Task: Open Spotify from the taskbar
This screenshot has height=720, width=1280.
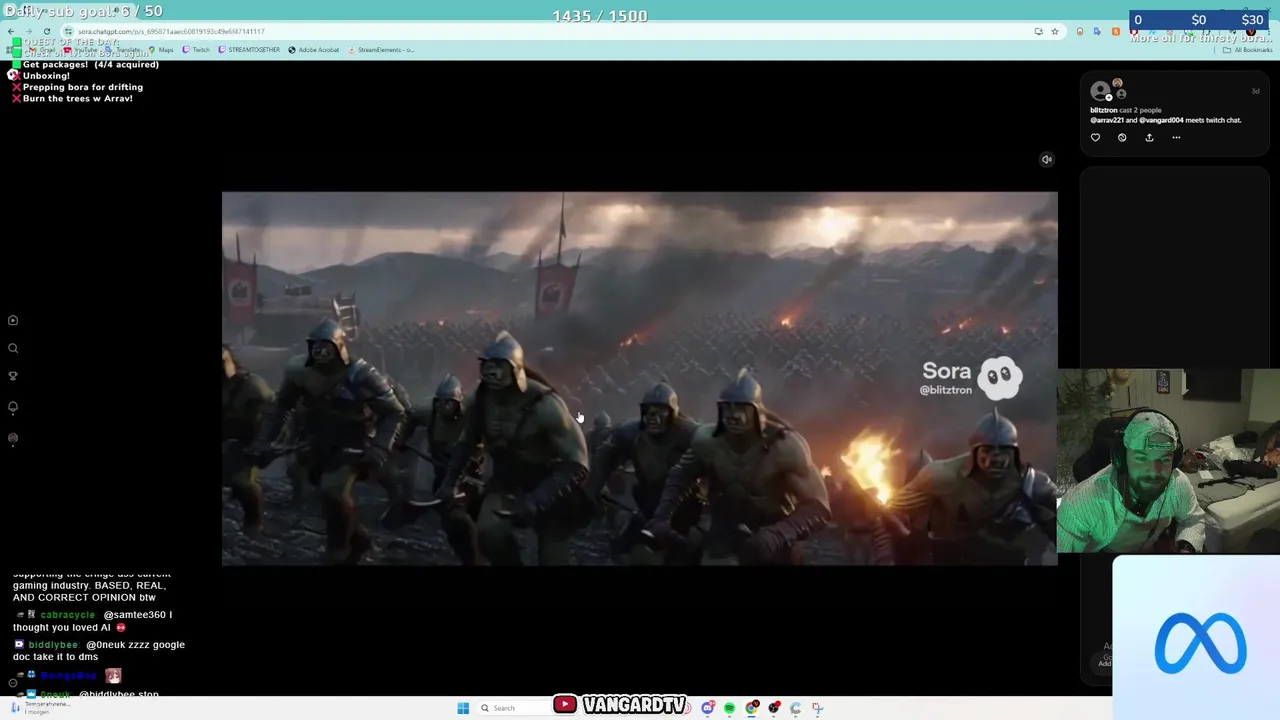Action: (729, 708)
